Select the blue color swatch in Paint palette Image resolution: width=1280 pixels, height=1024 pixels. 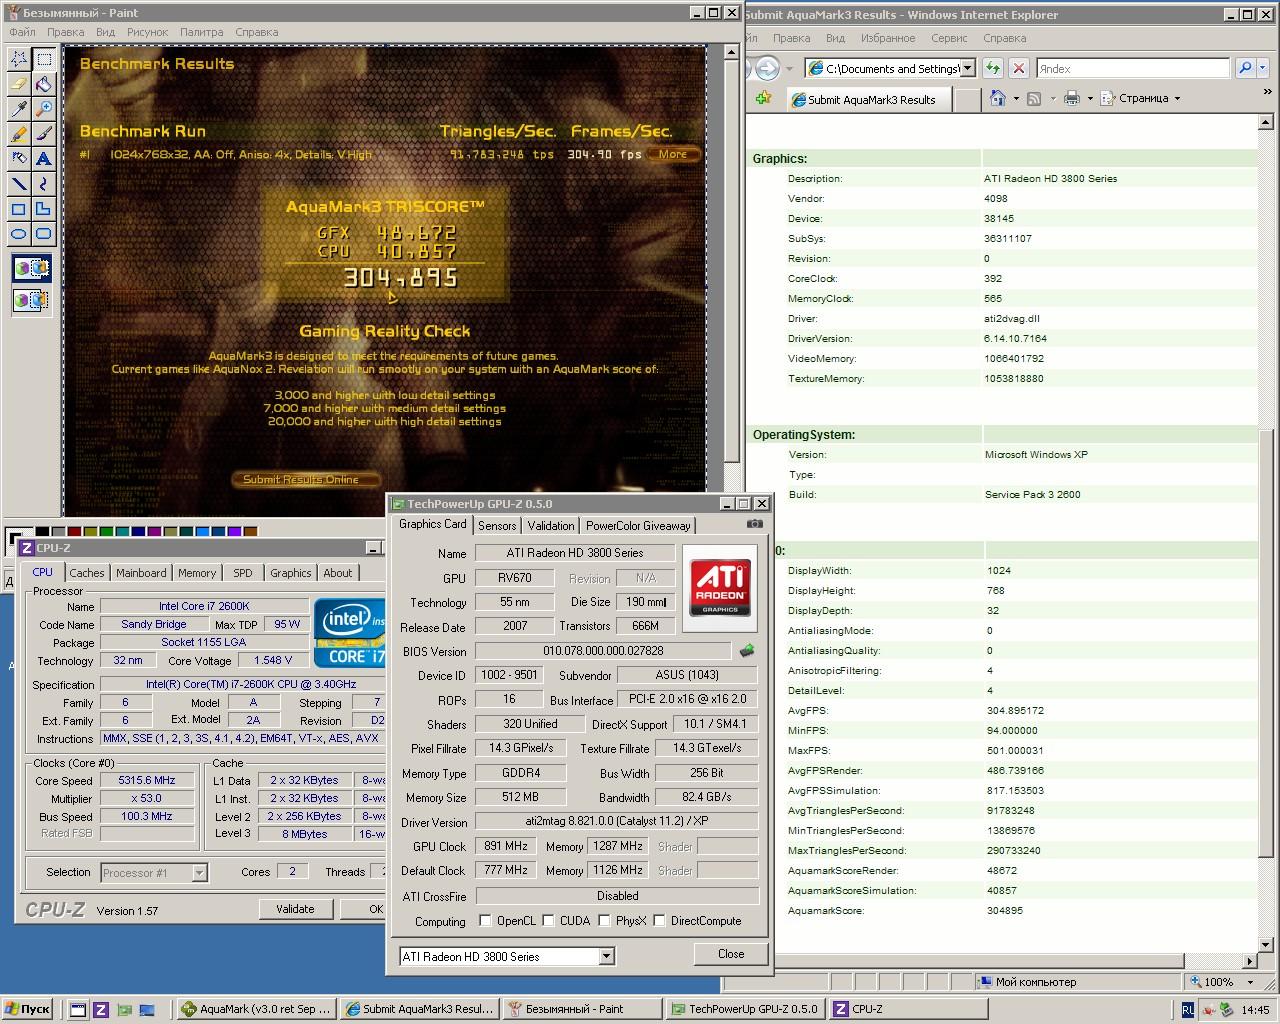[202, 532]
